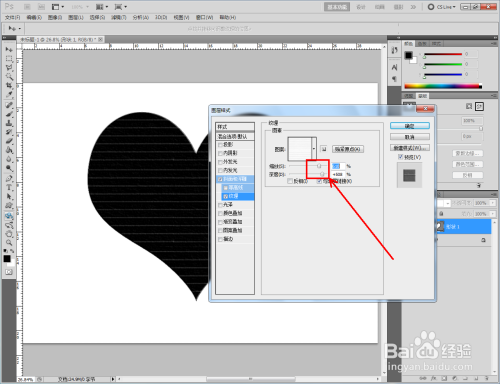Screen dimensions: 500x384
Task: Select the Zoom tool in toolbox
Action: click(9, 243)
